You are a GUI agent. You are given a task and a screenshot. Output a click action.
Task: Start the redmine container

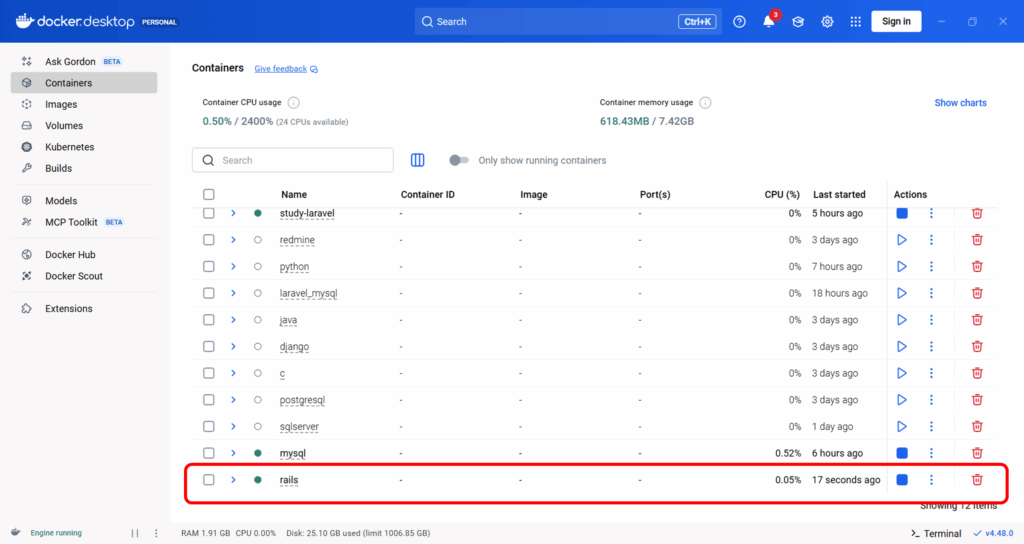coord(901,240)
